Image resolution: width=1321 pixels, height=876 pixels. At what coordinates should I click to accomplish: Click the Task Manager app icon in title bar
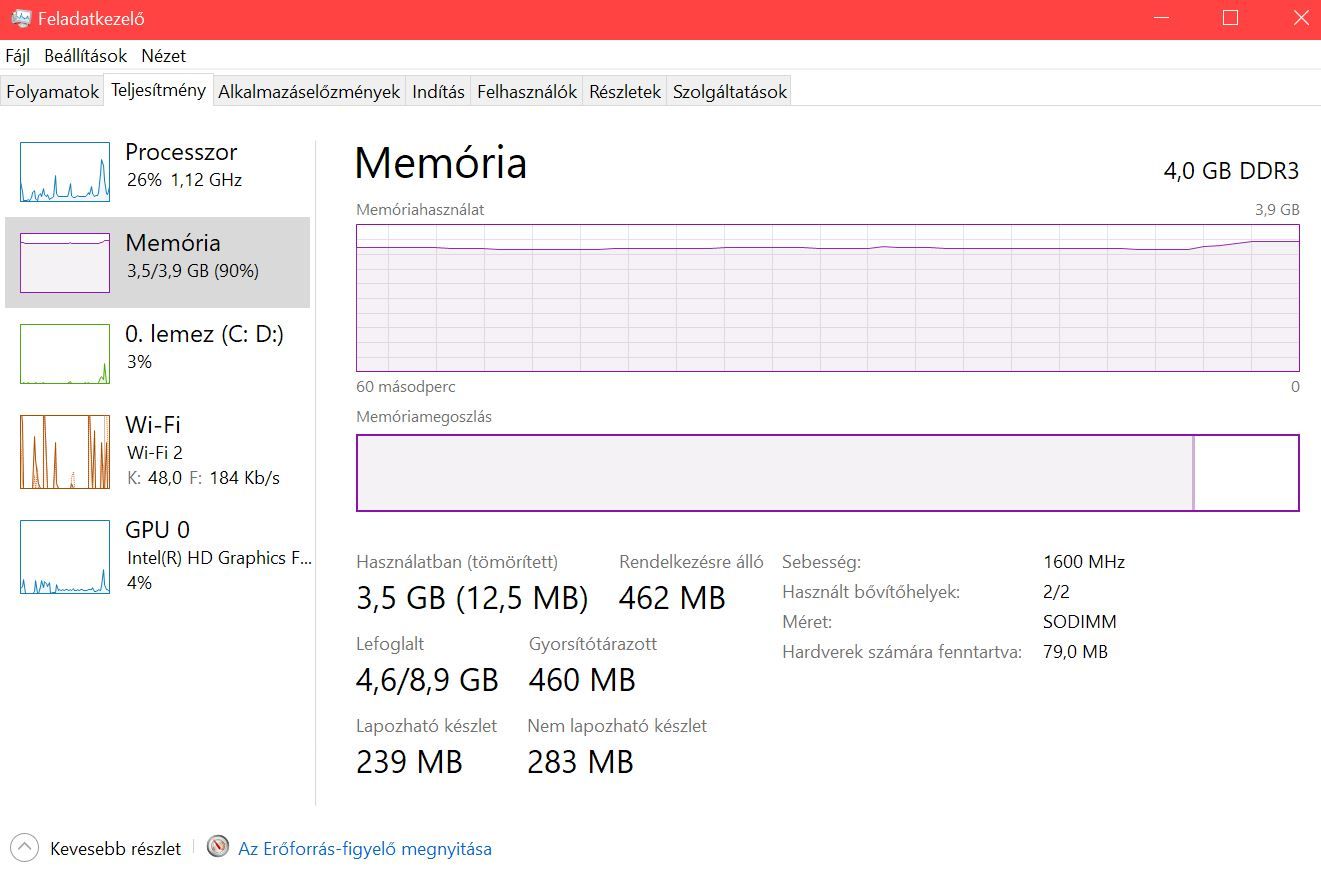[x=20, y=19]
